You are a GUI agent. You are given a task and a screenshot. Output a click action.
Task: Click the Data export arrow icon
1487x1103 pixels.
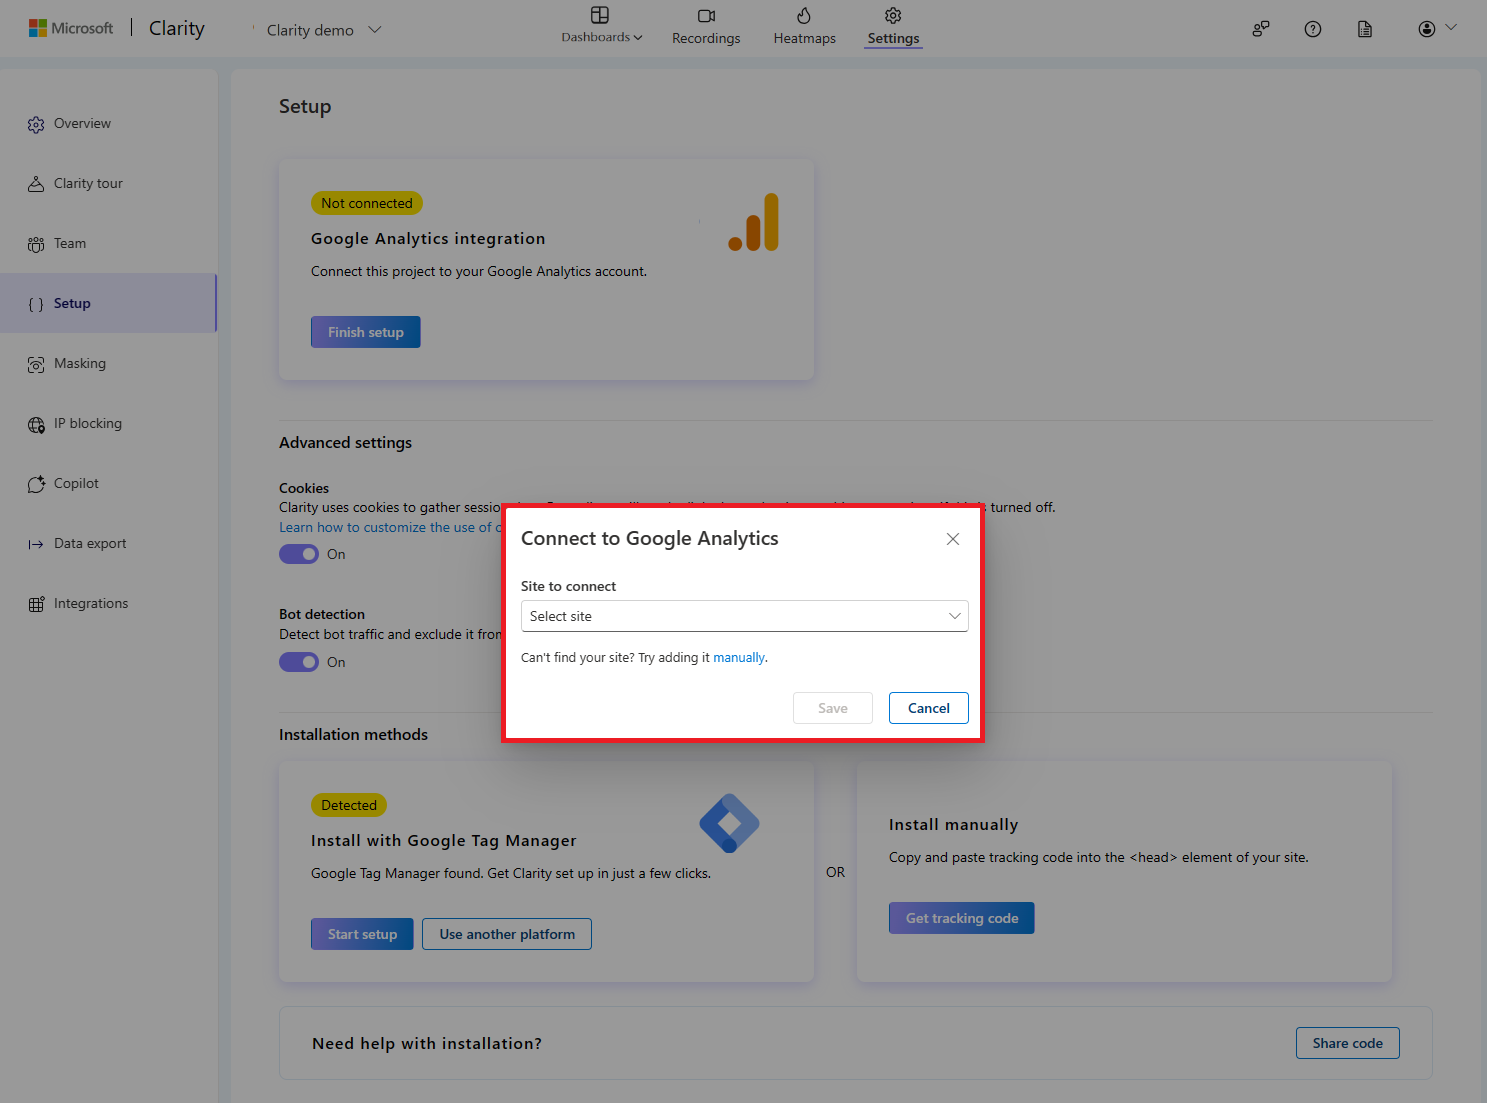pos(36,544)
